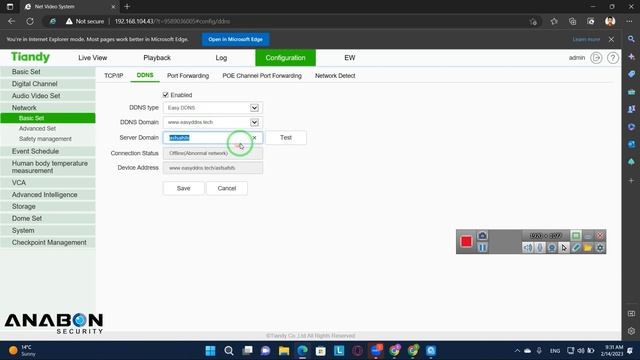
Task: Expand the Storage sidebar section
Action: (x=48, y=207)
